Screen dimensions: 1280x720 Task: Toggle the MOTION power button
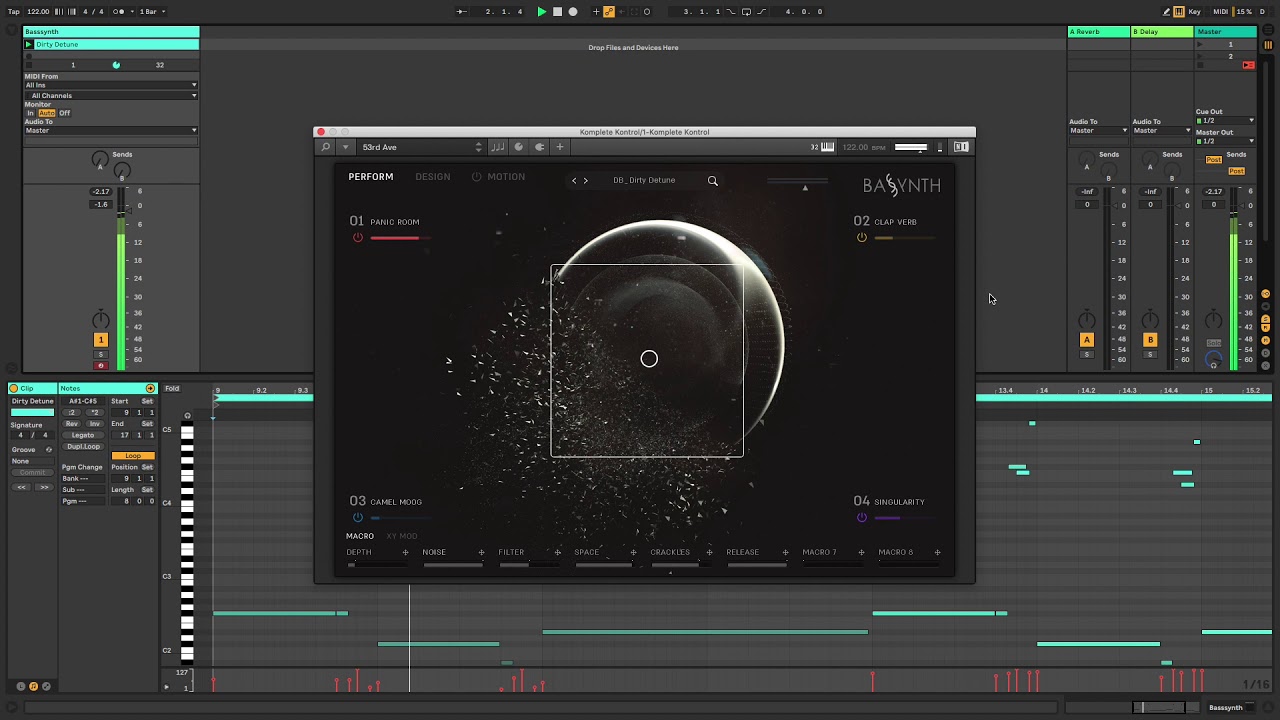tap(477, 177)
